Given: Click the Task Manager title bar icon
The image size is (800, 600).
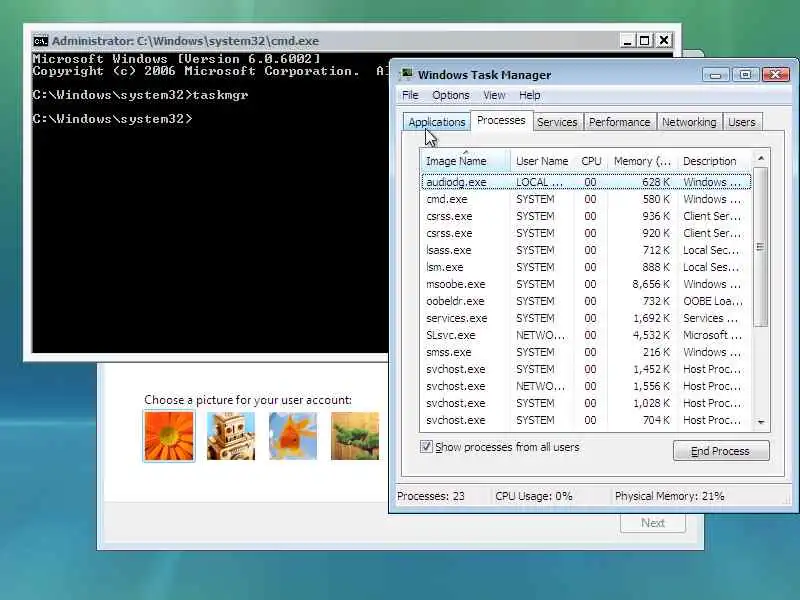Looking at the screenshot, I should [406, 74].
